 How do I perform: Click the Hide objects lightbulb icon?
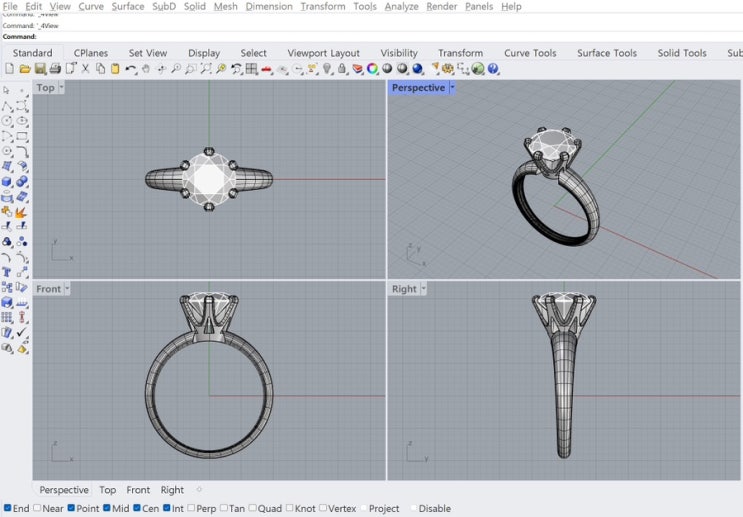pyautogui.click(x=327, y=69)
